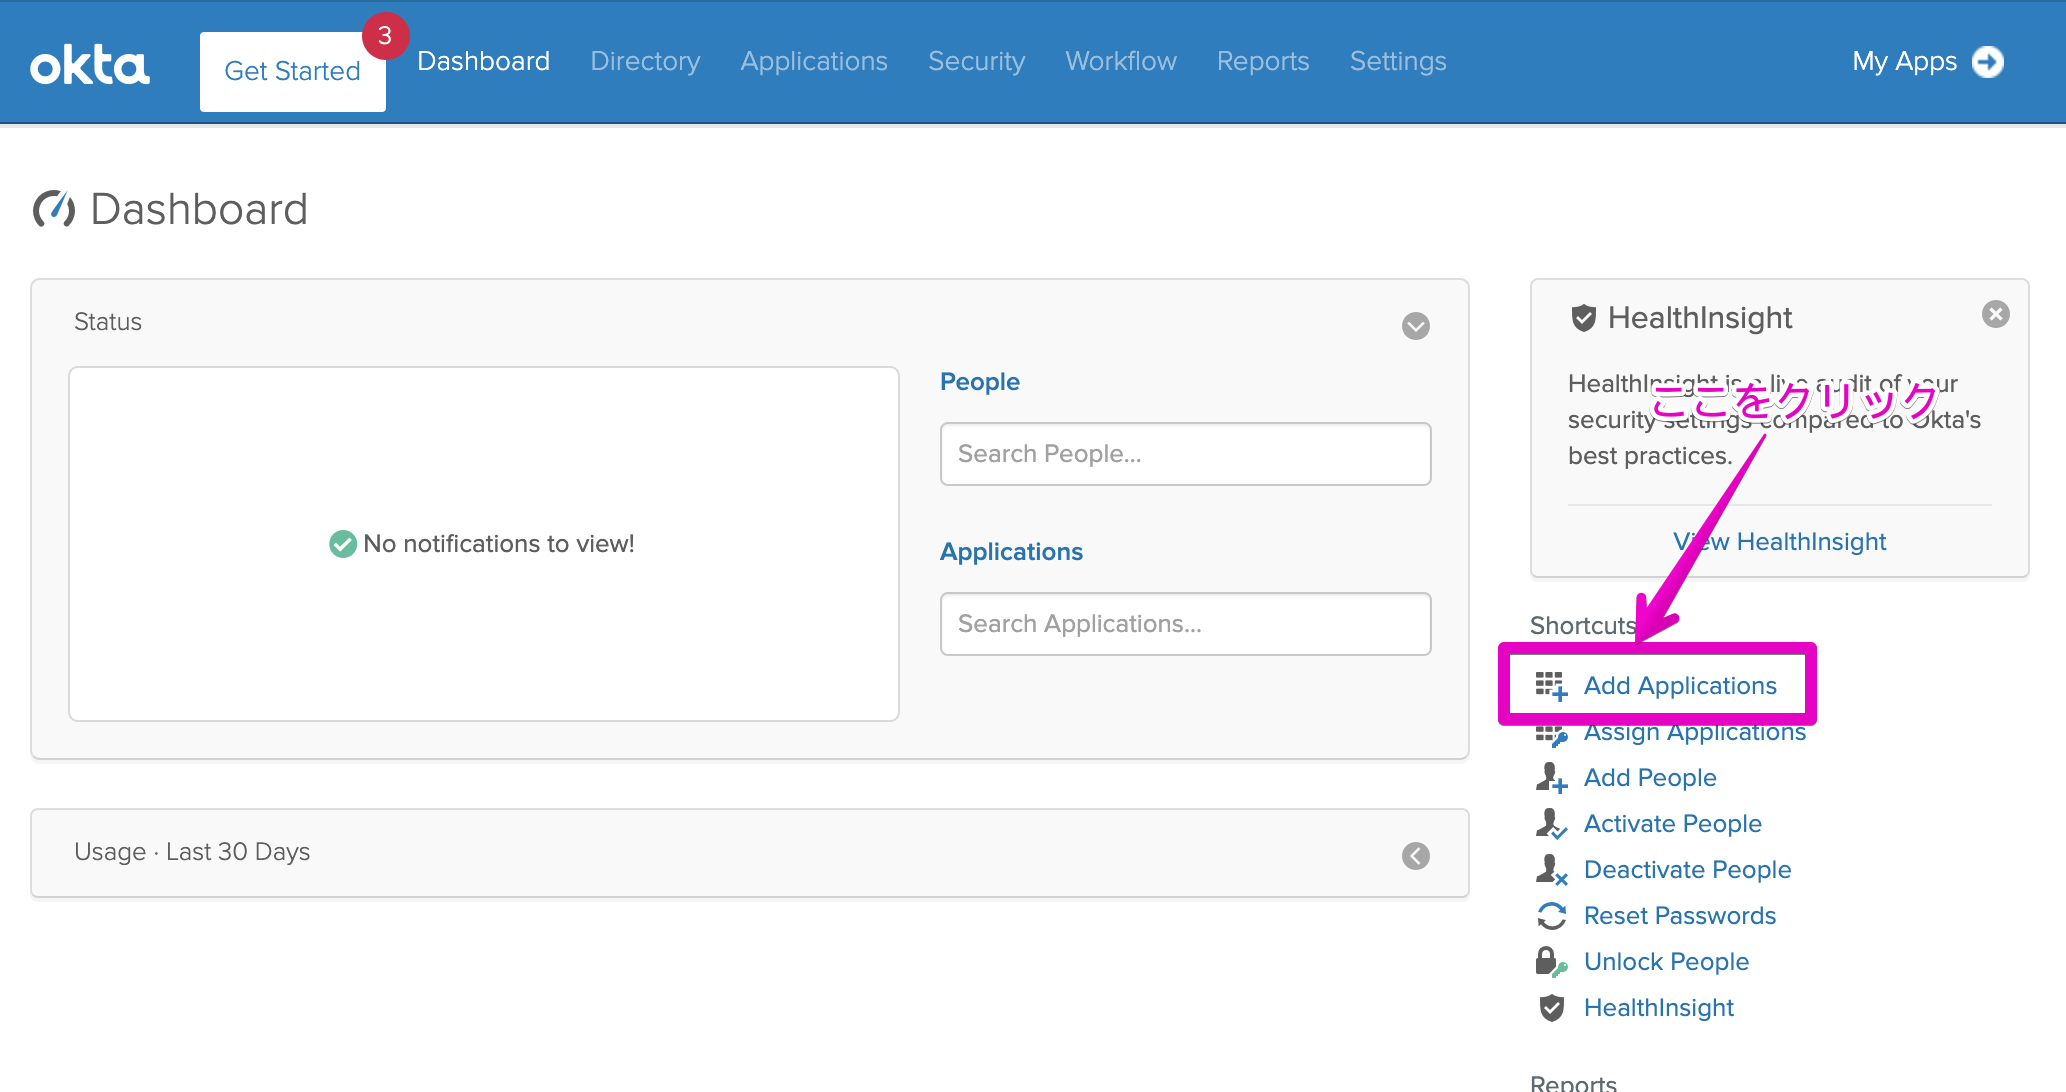The height and width of the screenshot is (1092, 2066).
Task: Click the Add Applications shortcut
Action: pyautogui.click(x=1680, y=686)
